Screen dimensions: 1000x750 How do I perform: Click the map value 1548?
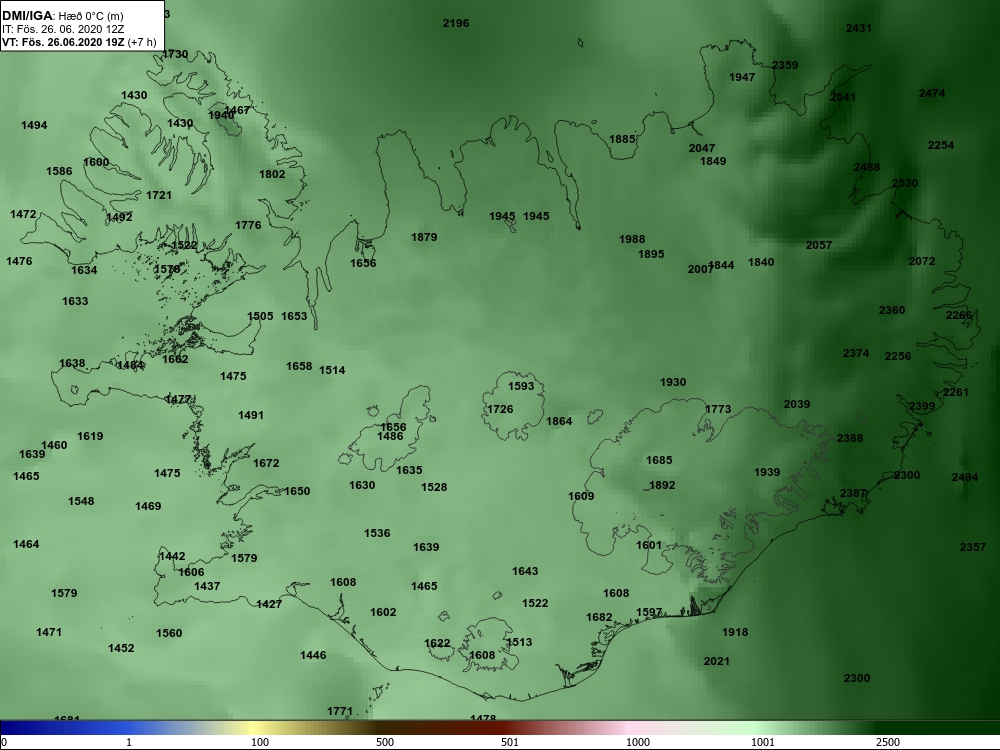(x=81, y=501)
